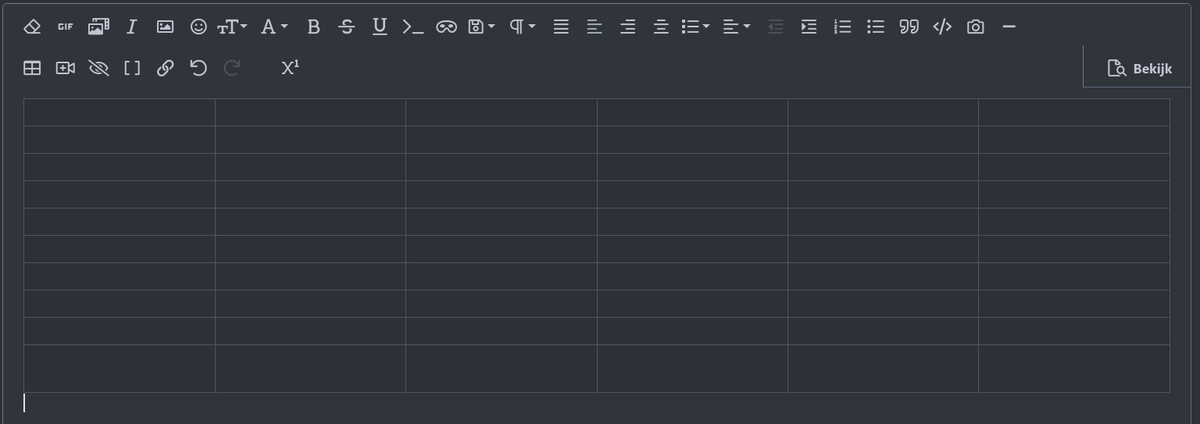Toggle underline formatting
This screenshot has width=1200, height=424.
click(x=379, y=27)
